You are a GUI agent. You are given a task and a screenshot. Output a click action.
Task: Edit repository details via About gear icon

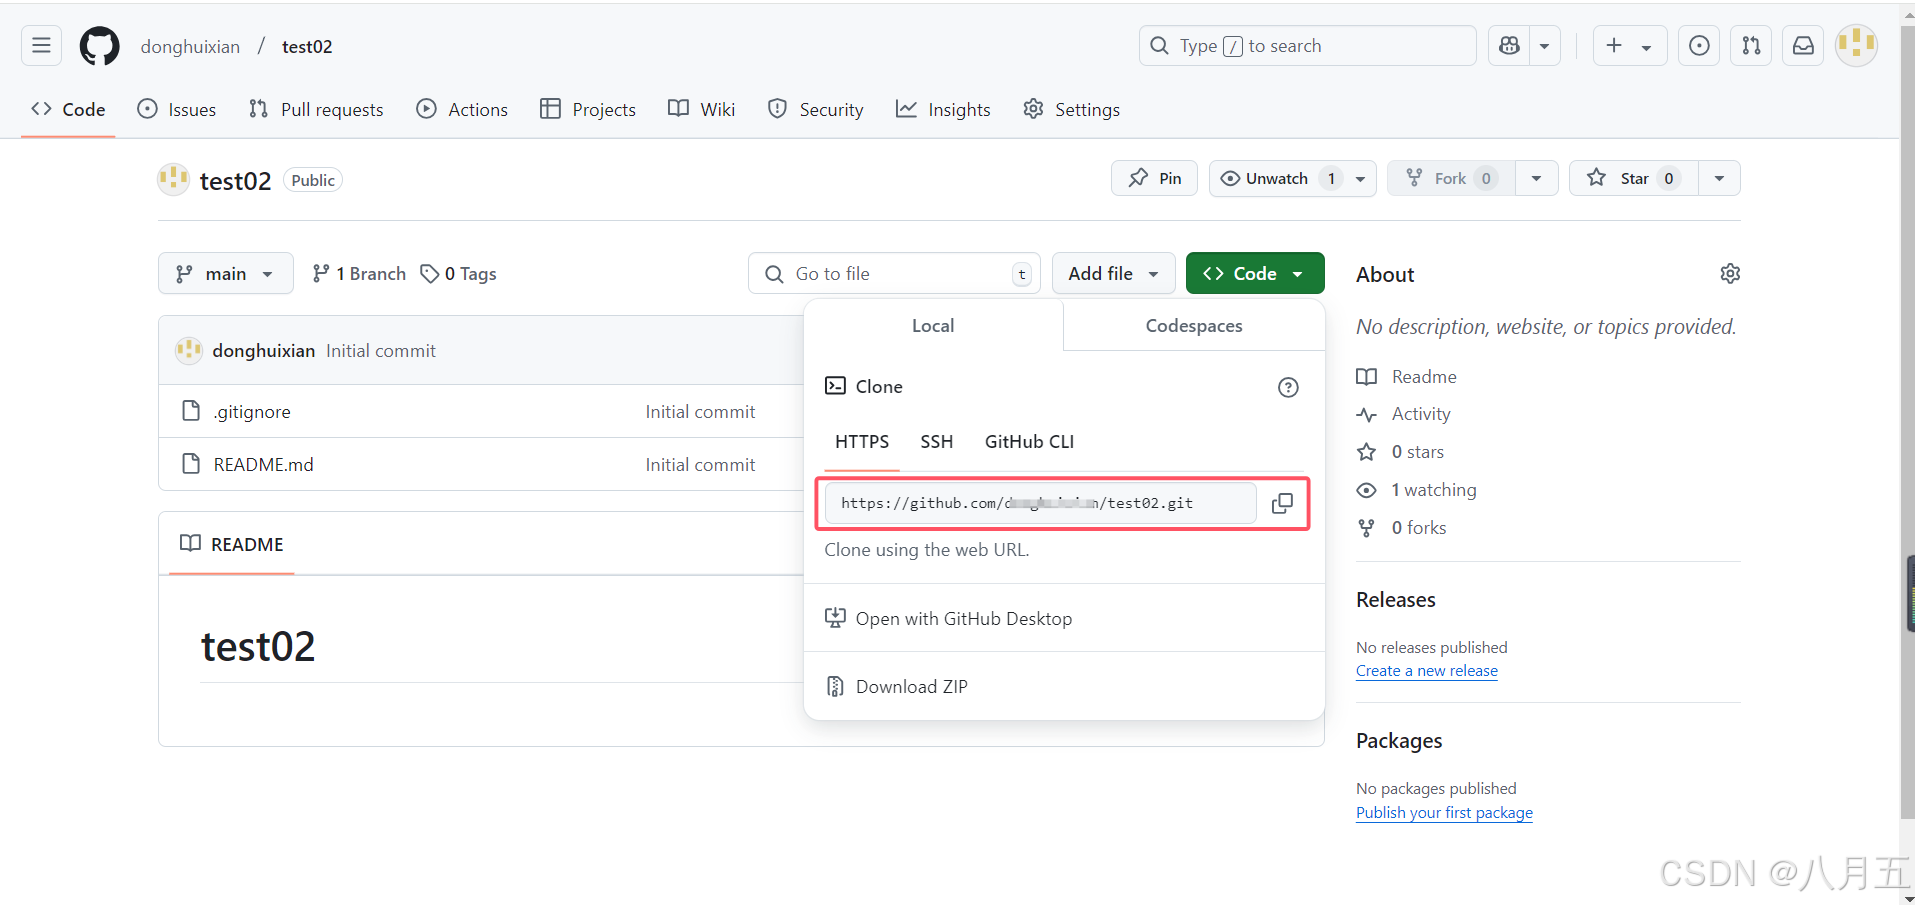point(1730,273)
